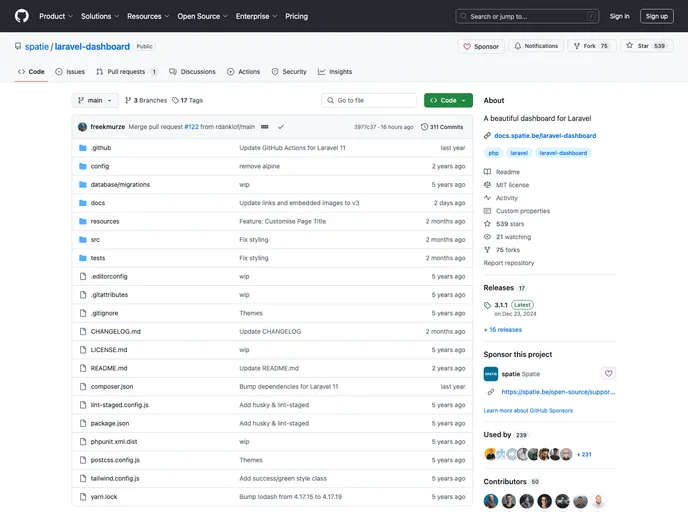Click the tests folder icon
Image resolution: width=688 pixels, height=512 pixels.
(x=82, y=258)
